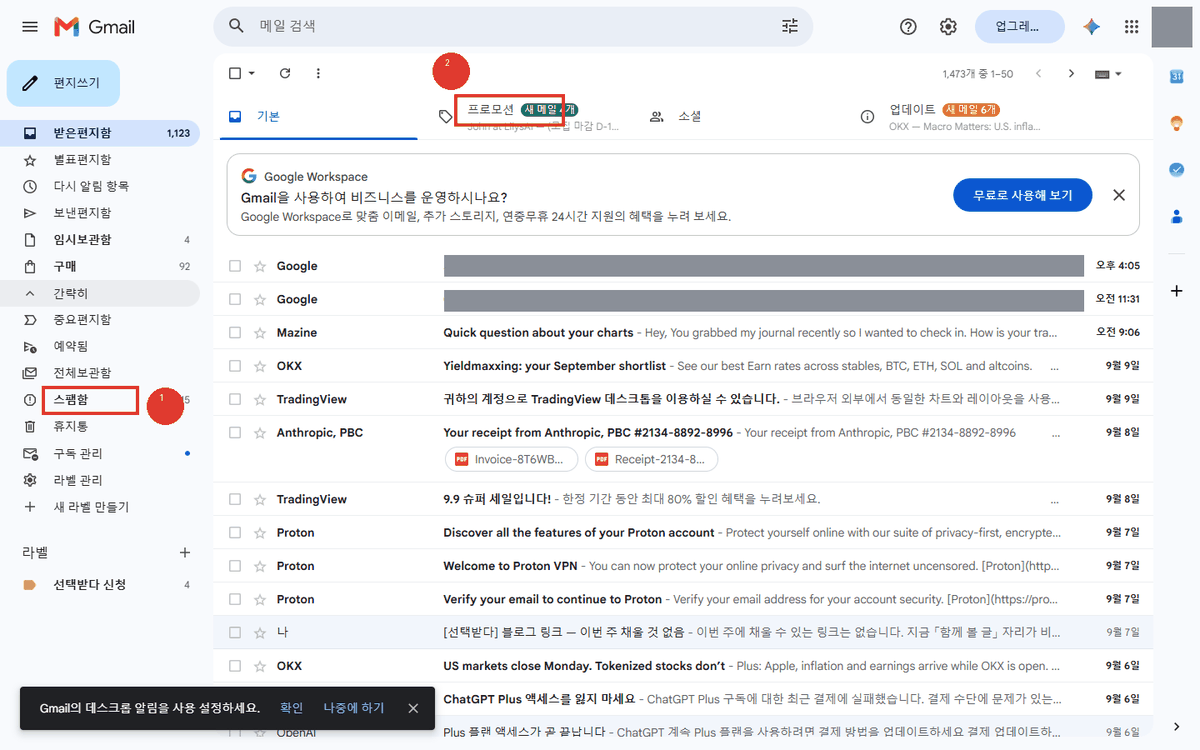1200x750 pixels.
Task: Click 나중에 하기 in notification prompt
Action: tap(353, 708)
